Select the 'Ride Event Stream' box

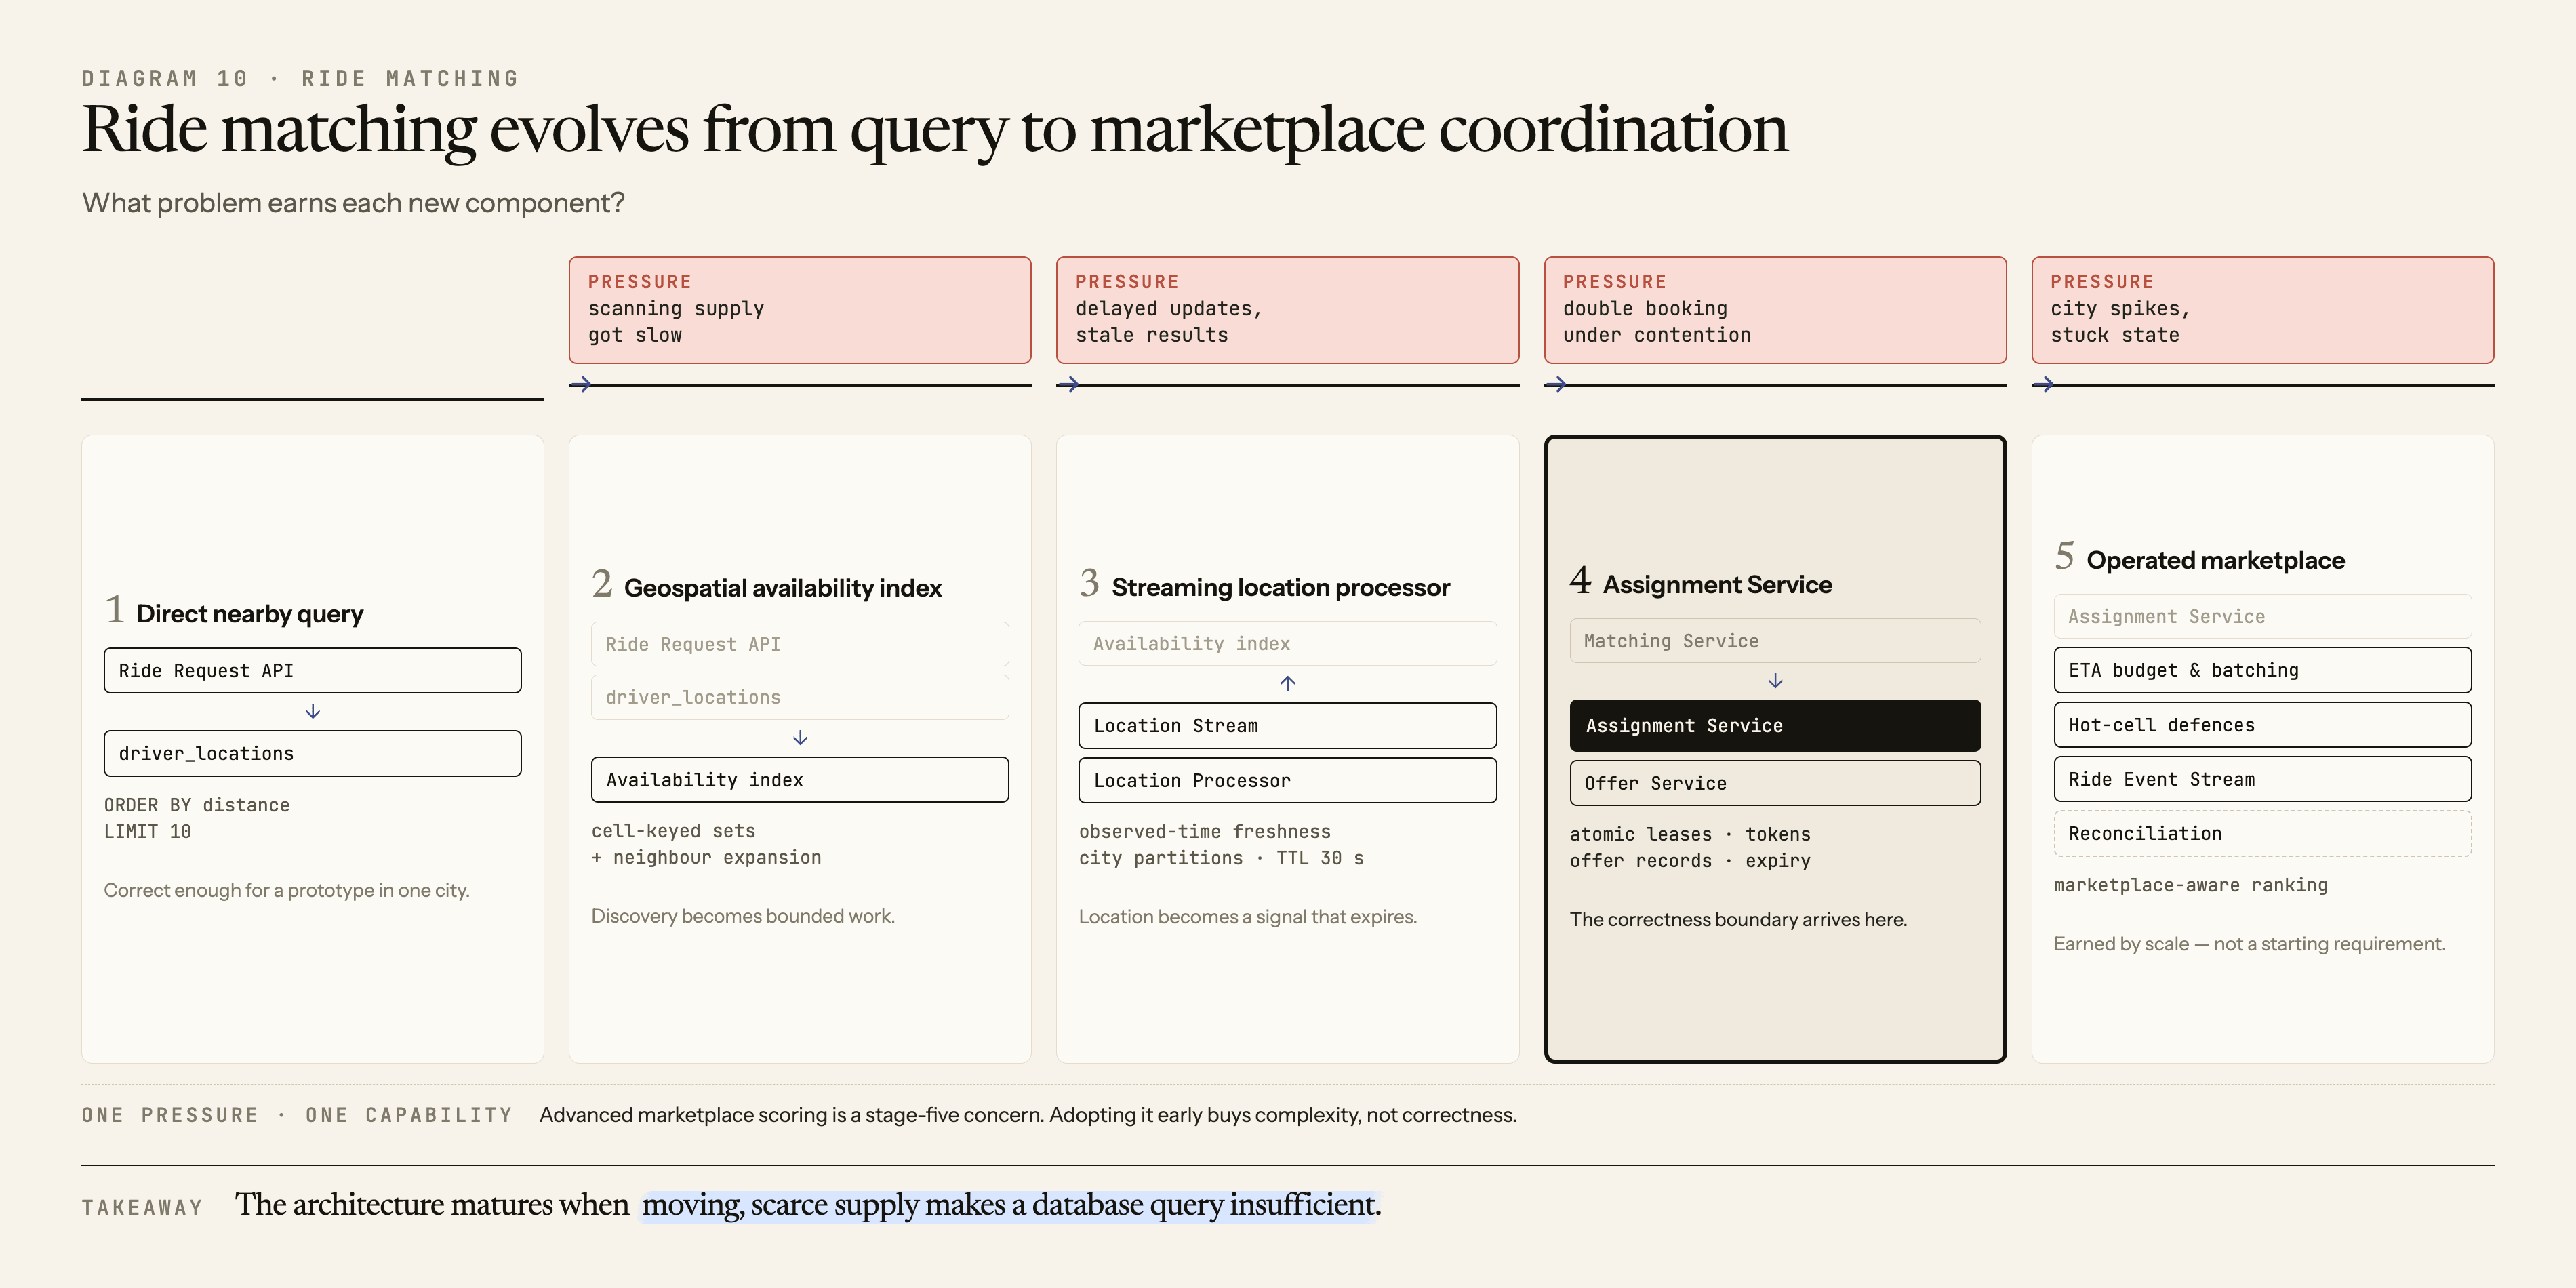pyautogui.click(x=2262, y=779)
